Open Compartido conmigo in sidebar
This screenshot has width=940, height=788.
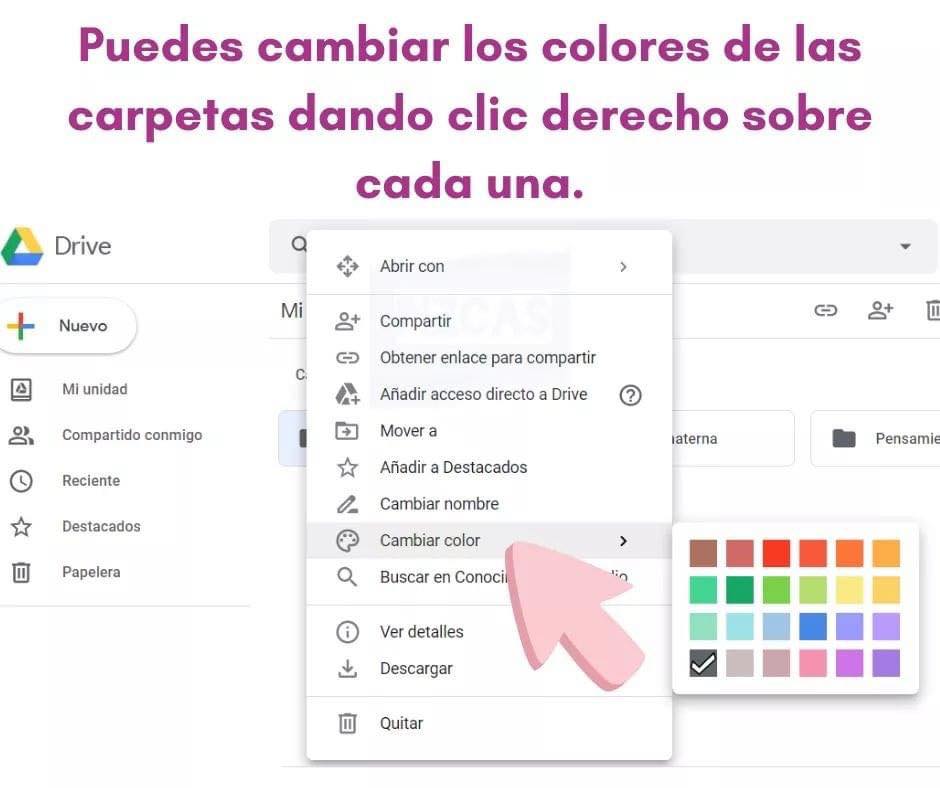pos(131,435)
